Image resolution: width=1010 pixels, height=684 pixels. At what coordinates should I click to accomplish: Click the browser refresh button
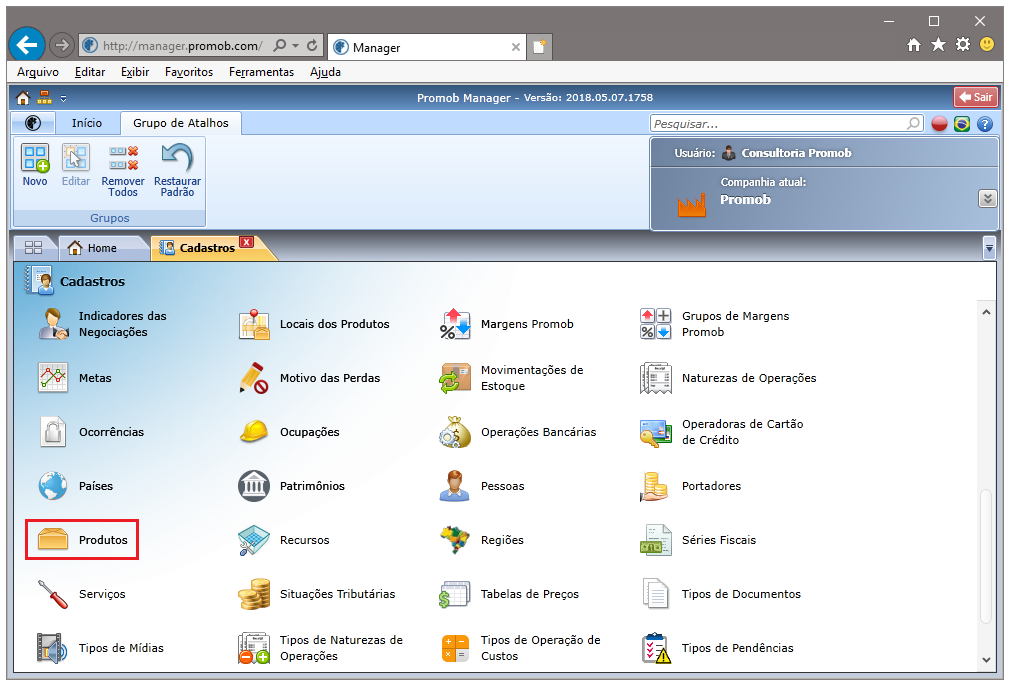(x=312, y=46)
